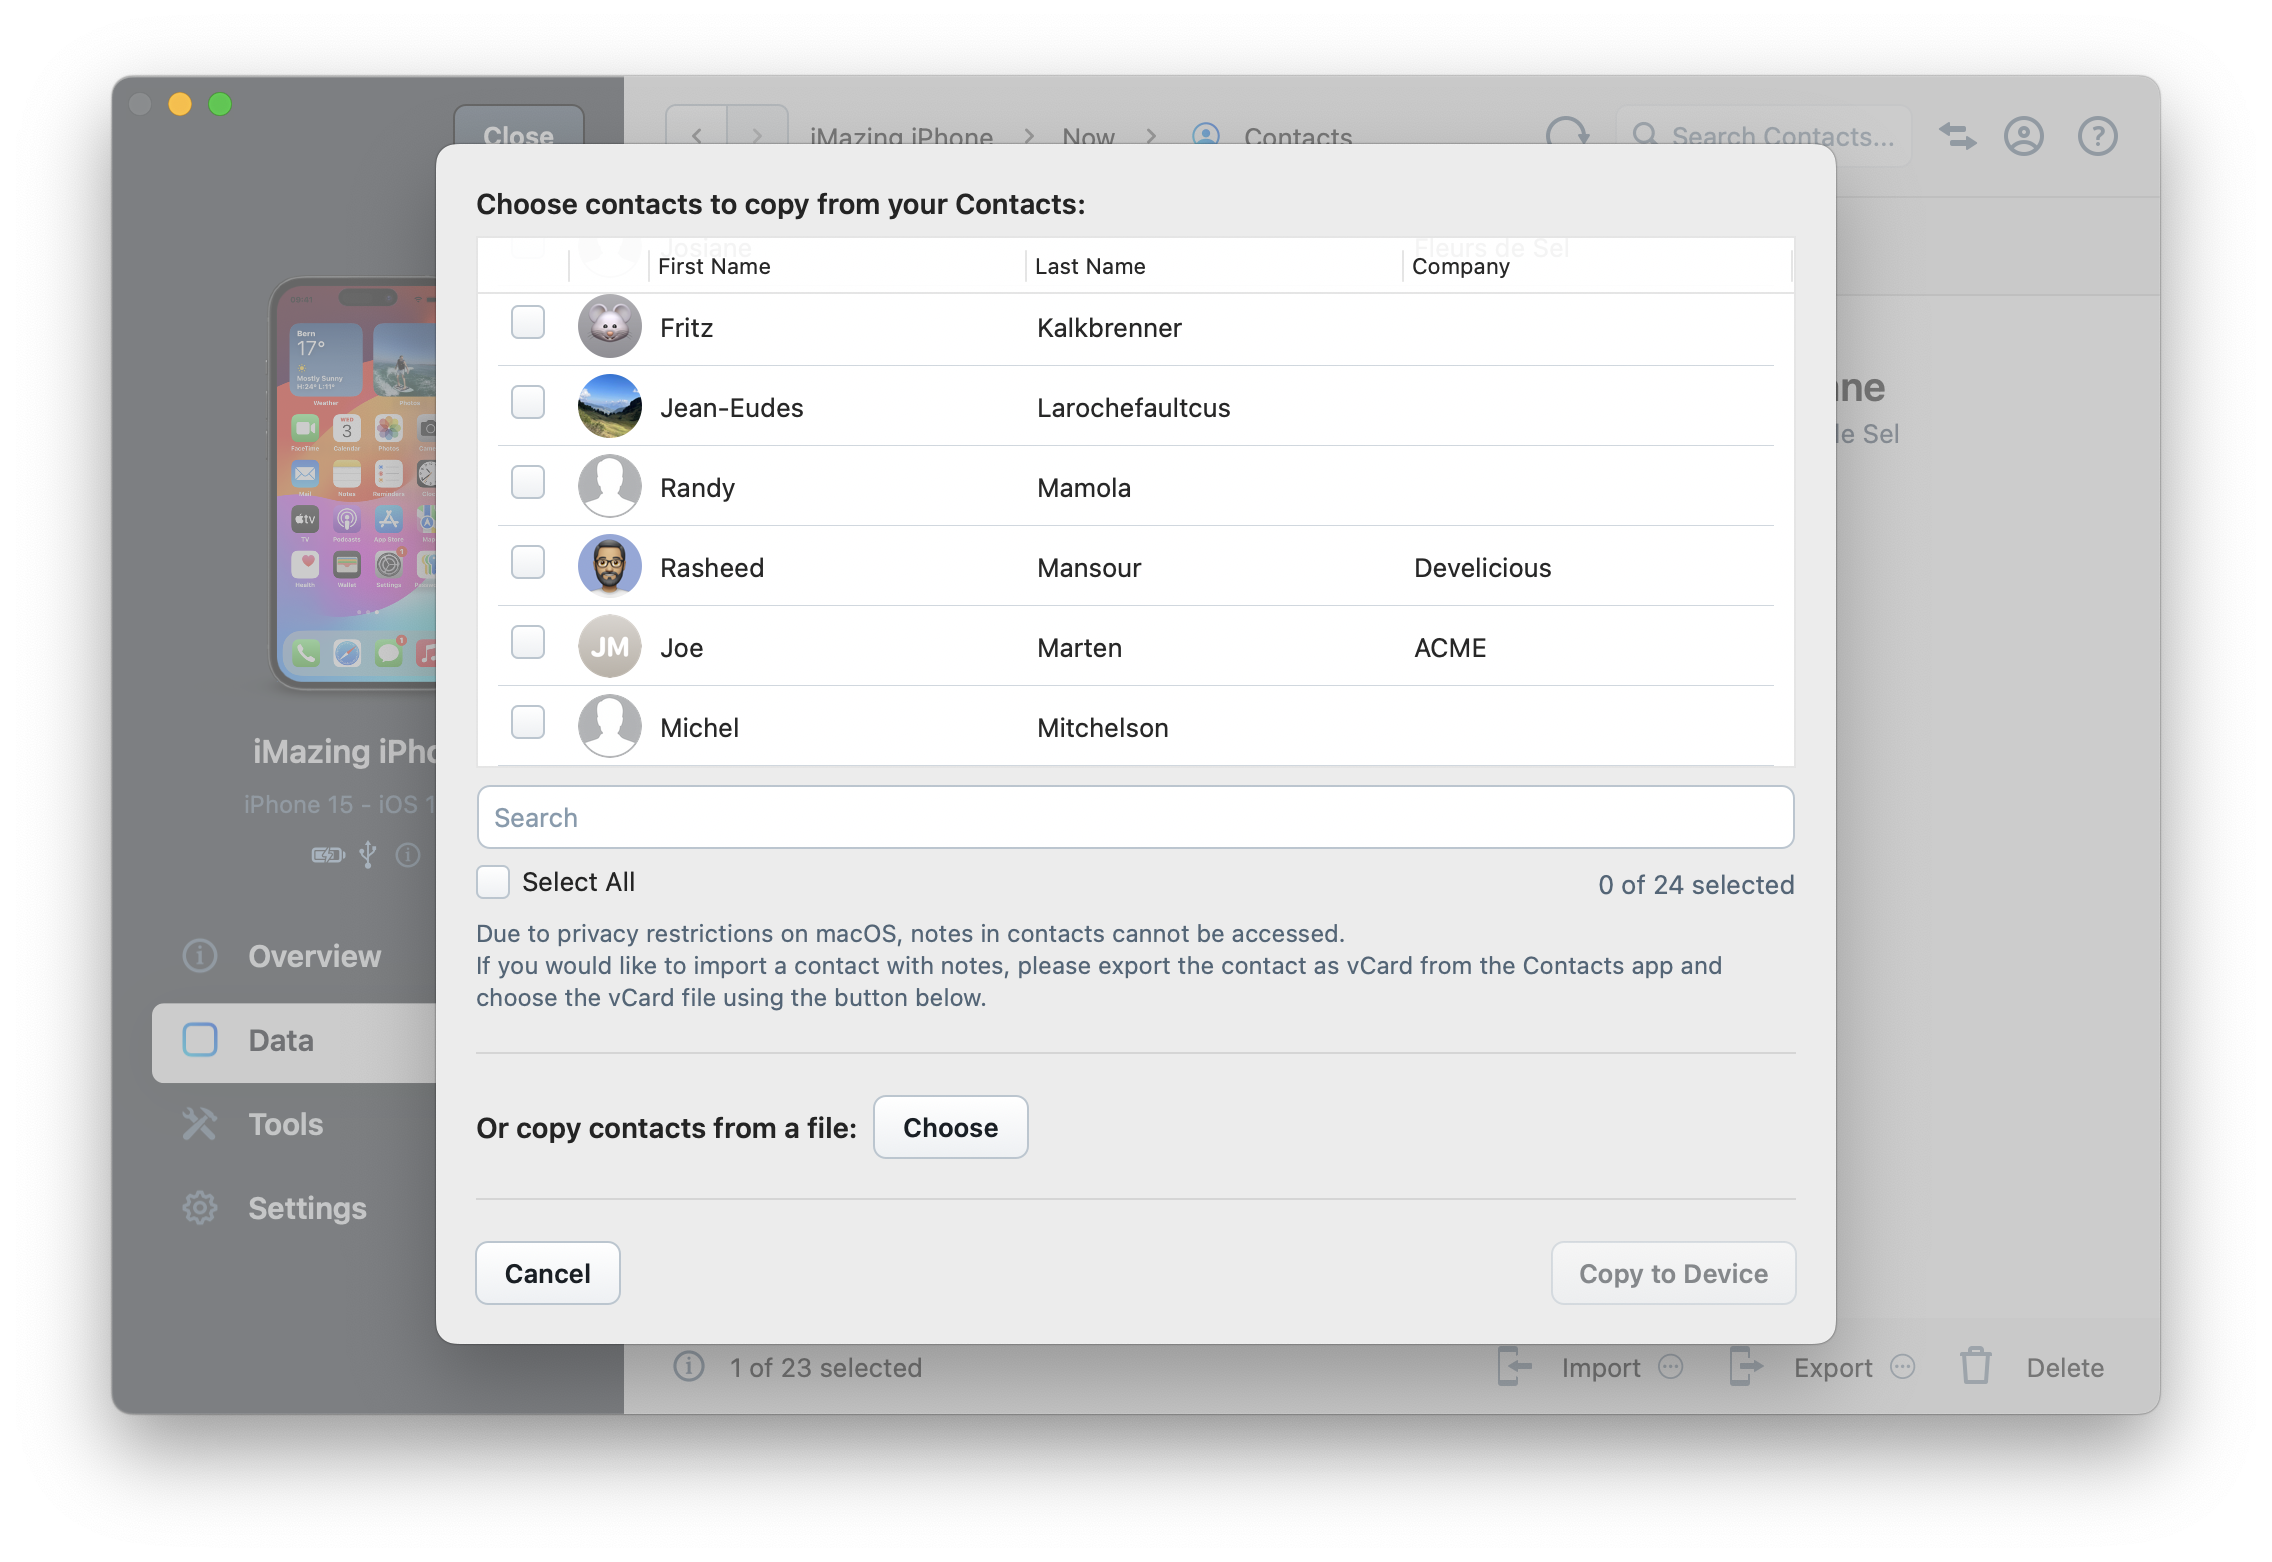Click the Search field in dialog
2272x1562 pixels.
(1135, 818)
